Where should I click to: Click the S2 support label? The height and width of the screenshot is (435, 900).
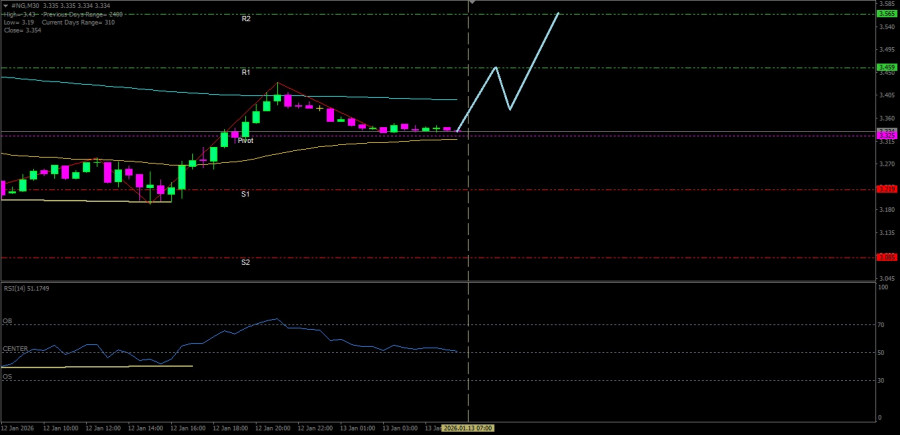tap(245, 262)
